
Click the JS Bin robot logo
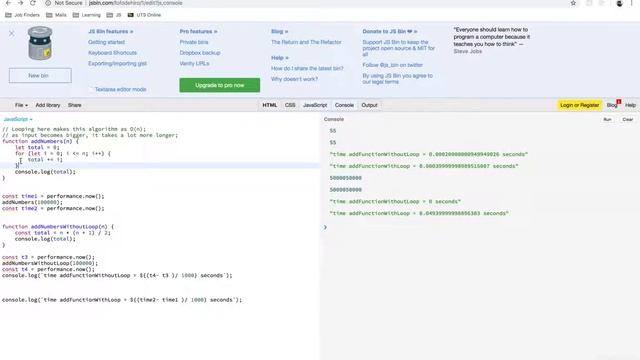click(x=40, y=43)
